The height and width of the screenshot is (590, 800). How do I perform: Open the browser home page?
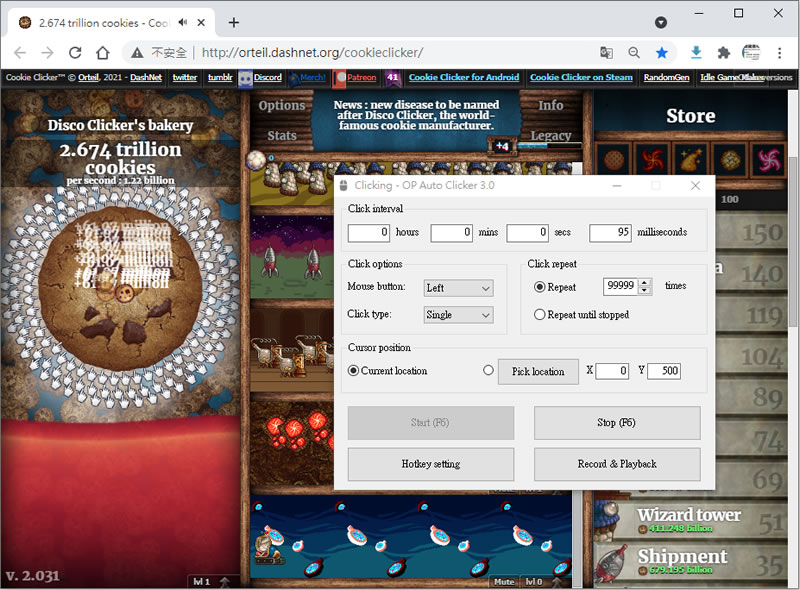click(x=103, y=53)
